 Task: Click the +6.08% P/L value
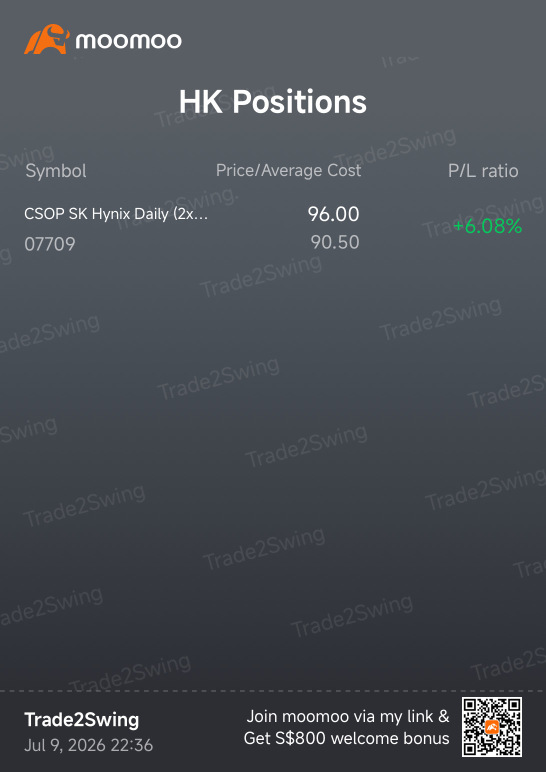[x=487, y=226]
